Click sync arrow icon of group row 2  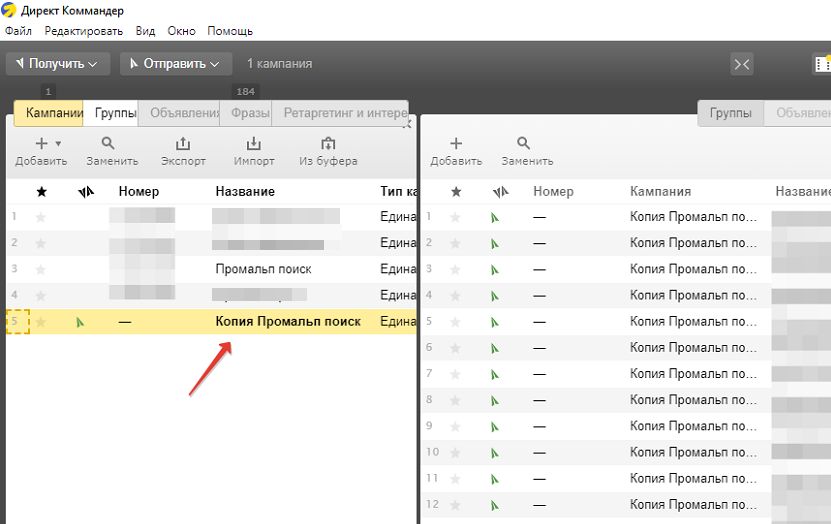[x=495, y=244]
